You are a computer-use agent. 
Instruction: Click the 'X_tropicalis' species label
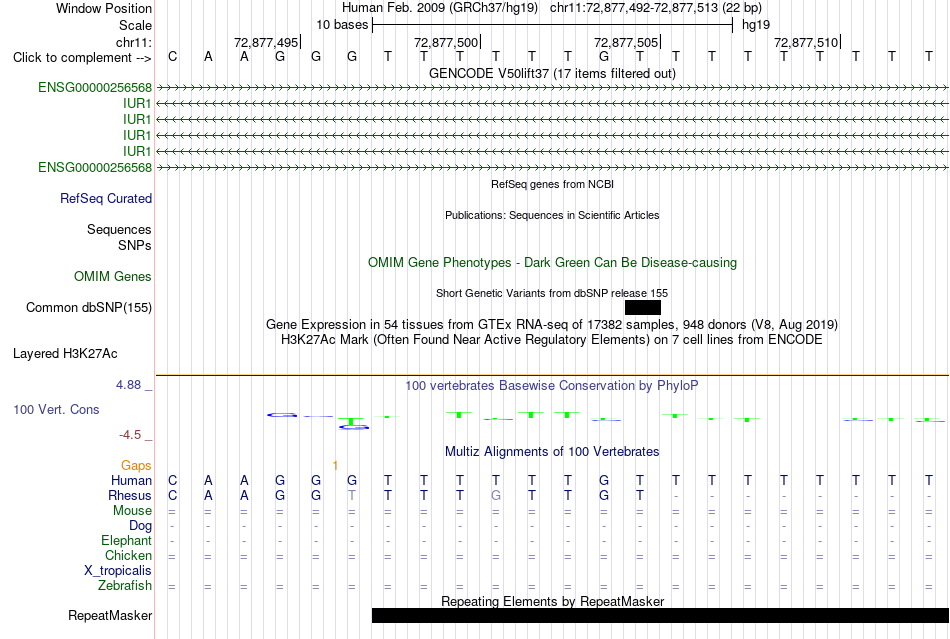pos(118,571)
